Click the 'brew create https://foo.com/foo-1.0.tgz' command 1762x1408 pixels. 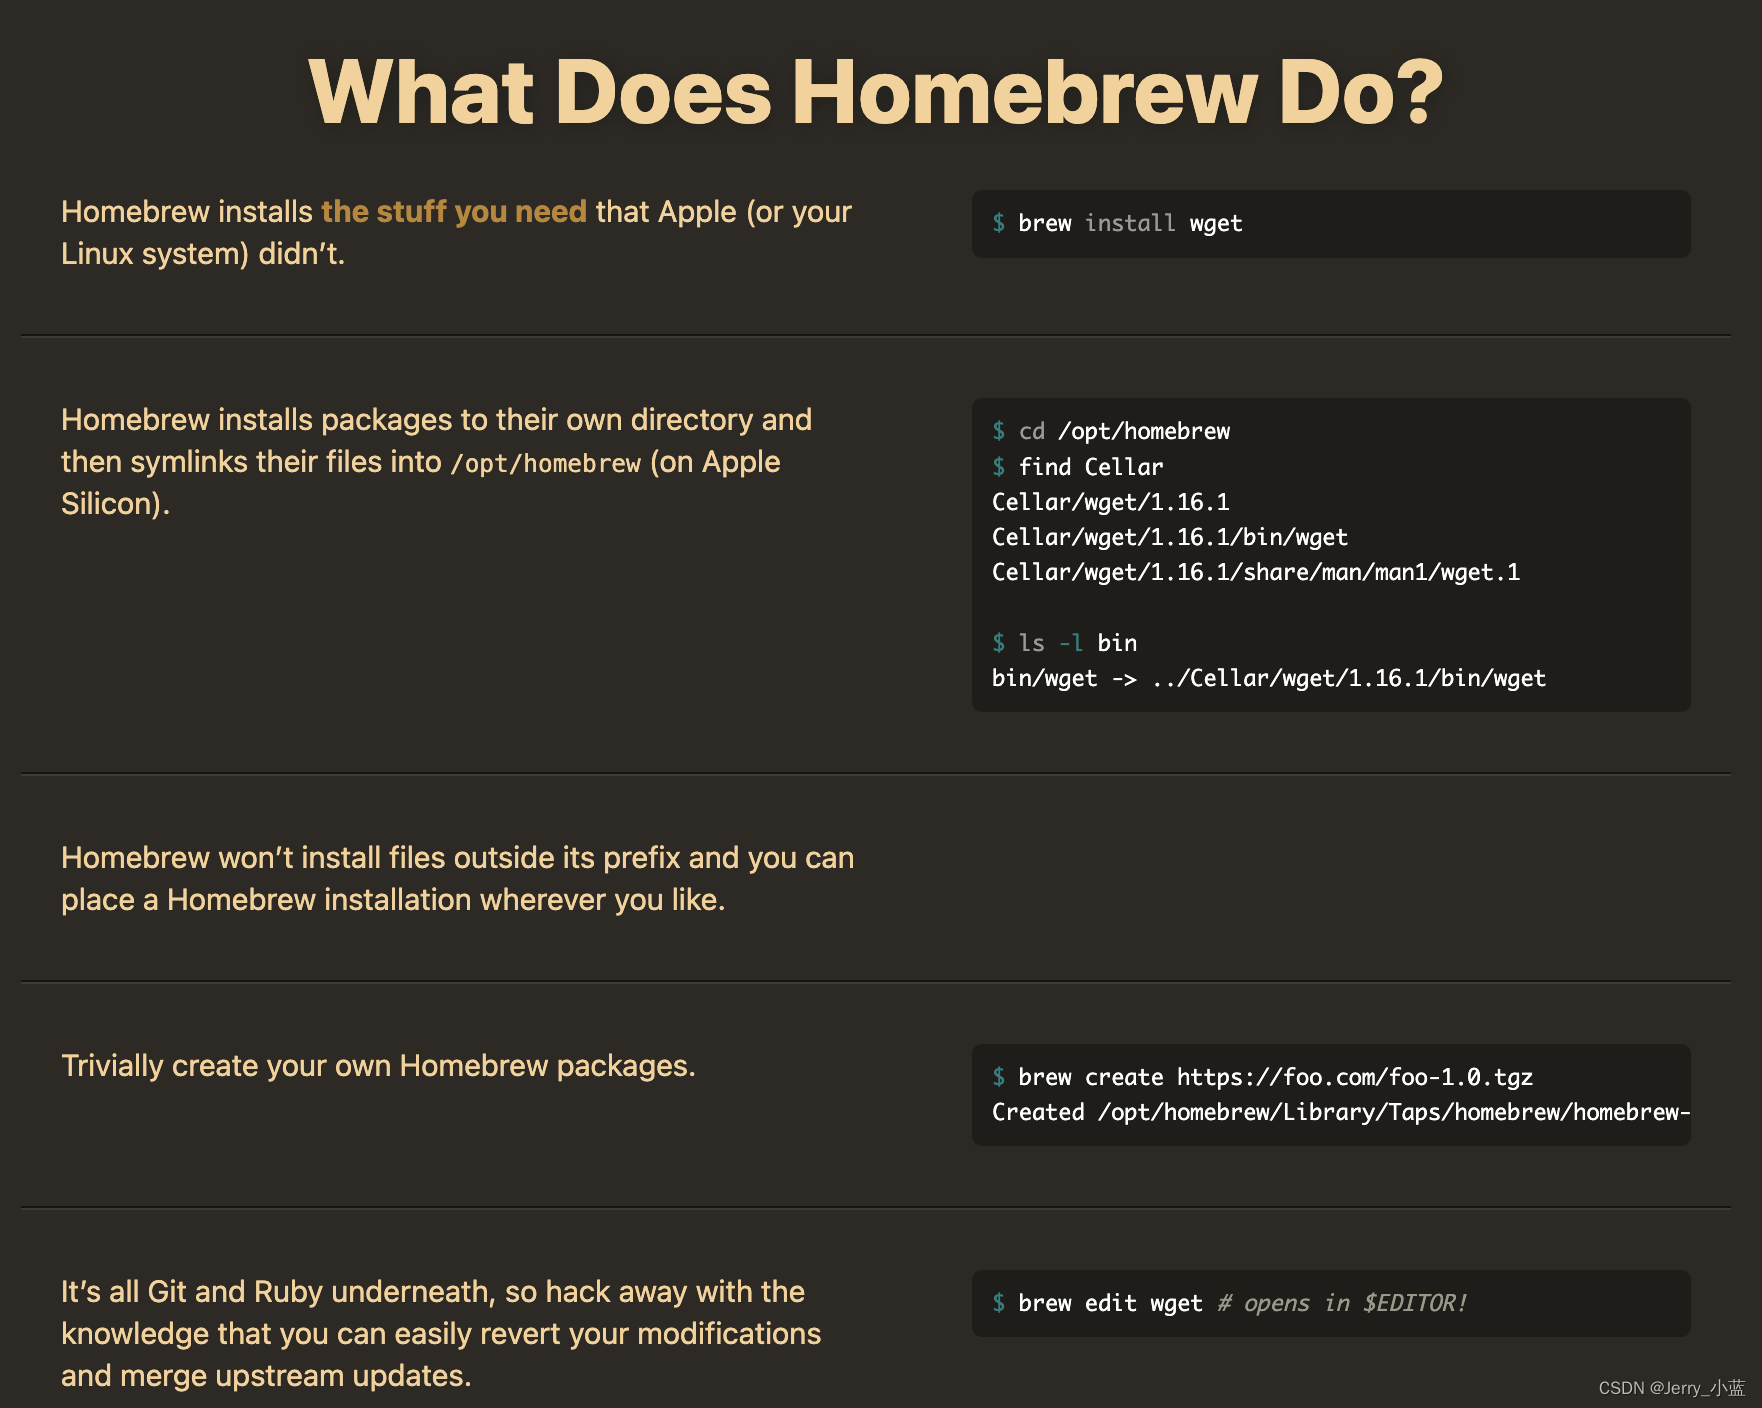tap(1262, 1077)
